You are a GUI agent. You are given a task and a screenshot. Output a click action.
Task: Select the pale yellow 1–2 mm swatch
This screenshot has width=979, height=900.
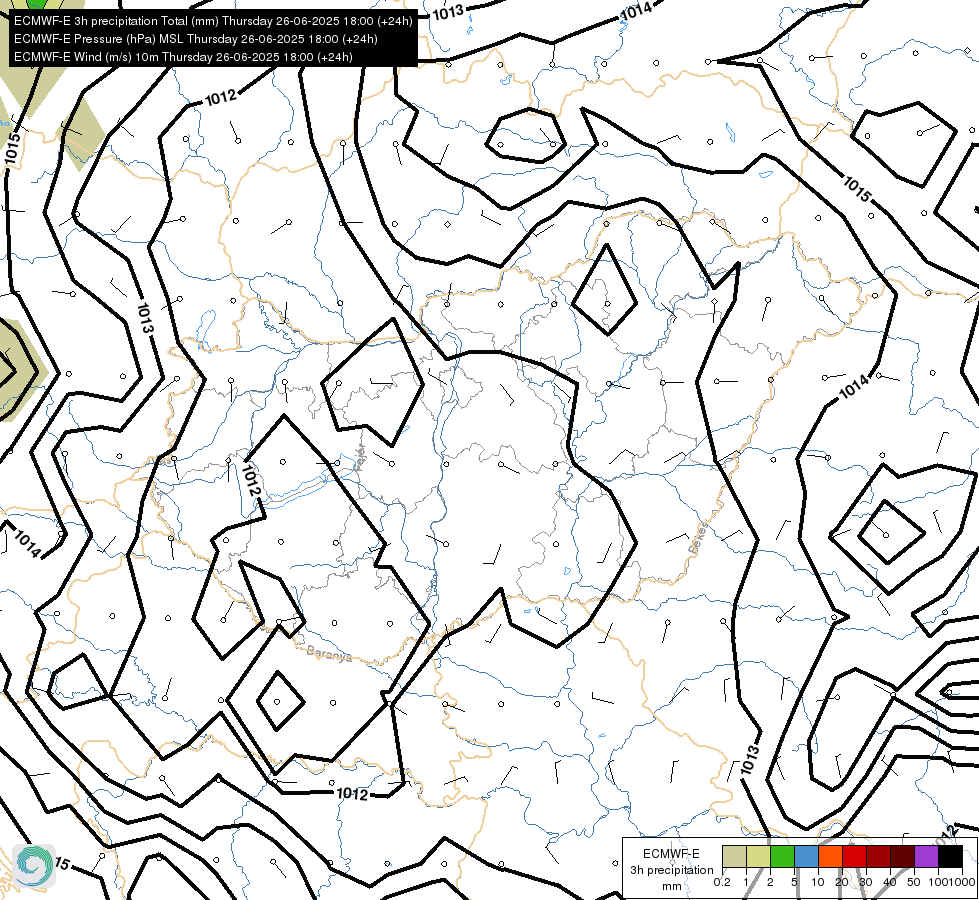[x=758, y=856]
